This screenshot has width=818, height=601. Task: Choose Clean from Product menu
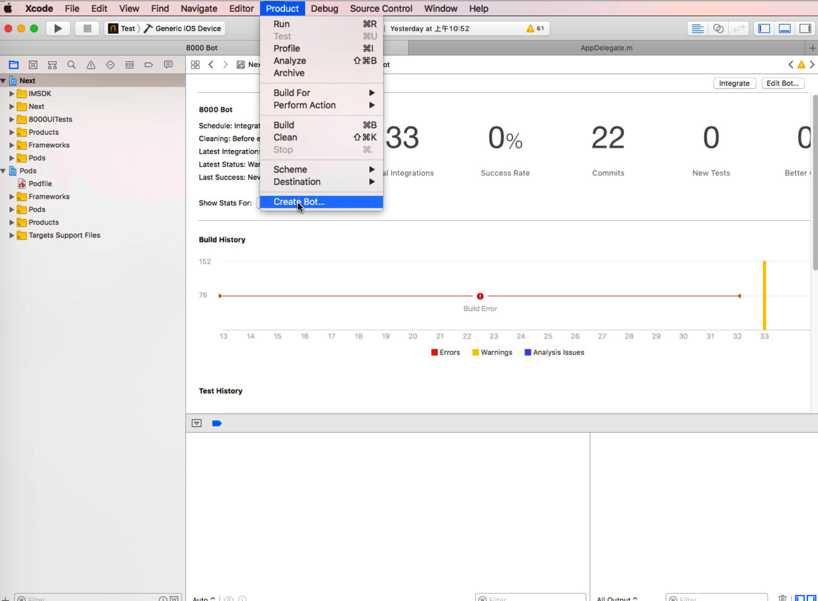tap(321, 137)
